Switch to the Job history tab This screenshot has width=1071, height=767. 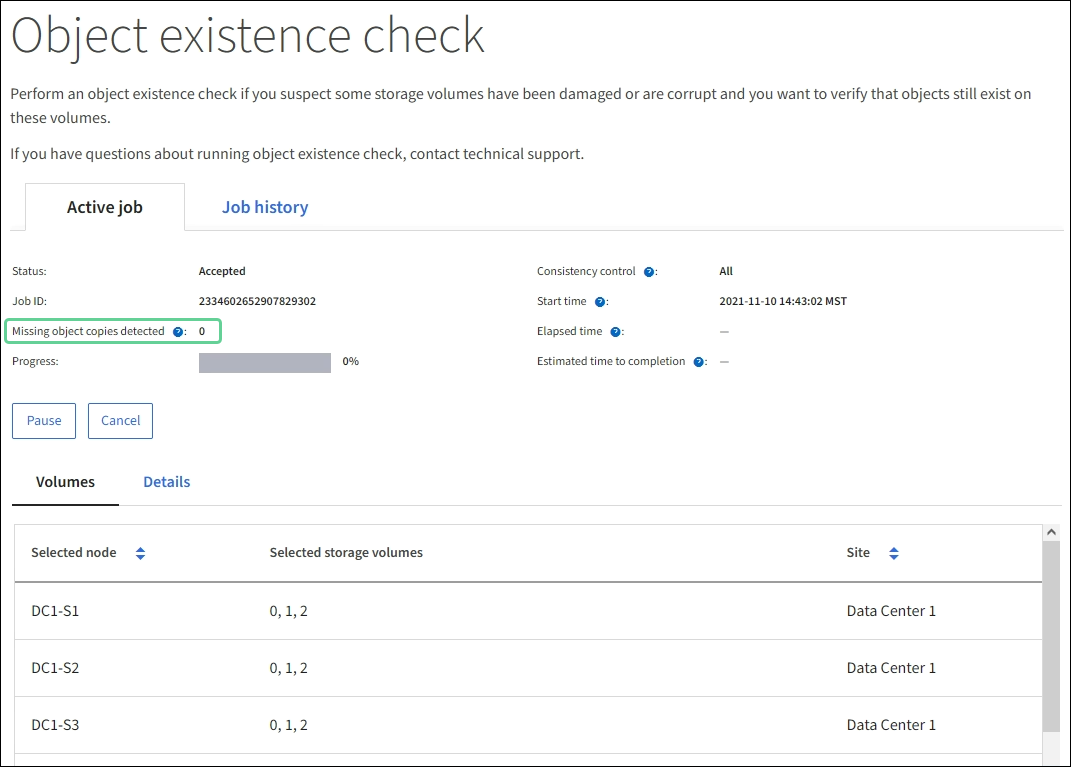[265, 207]
